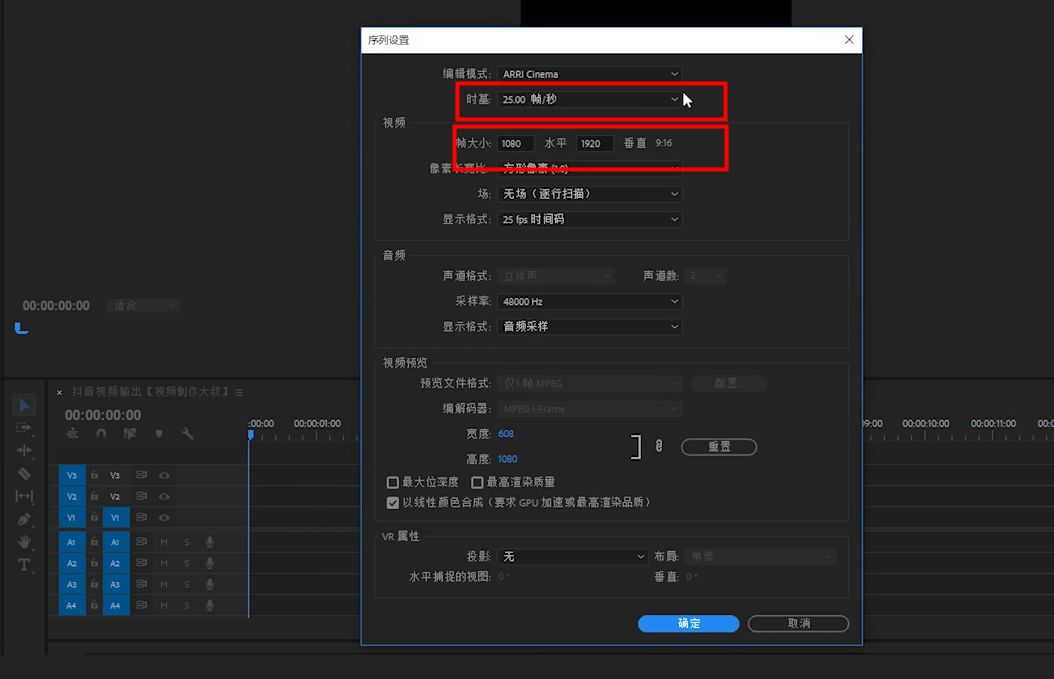This screenshot has height=679, width=1054.
Task: Confirm settings with the 确定 button
Action: click(x=687, y=623)
